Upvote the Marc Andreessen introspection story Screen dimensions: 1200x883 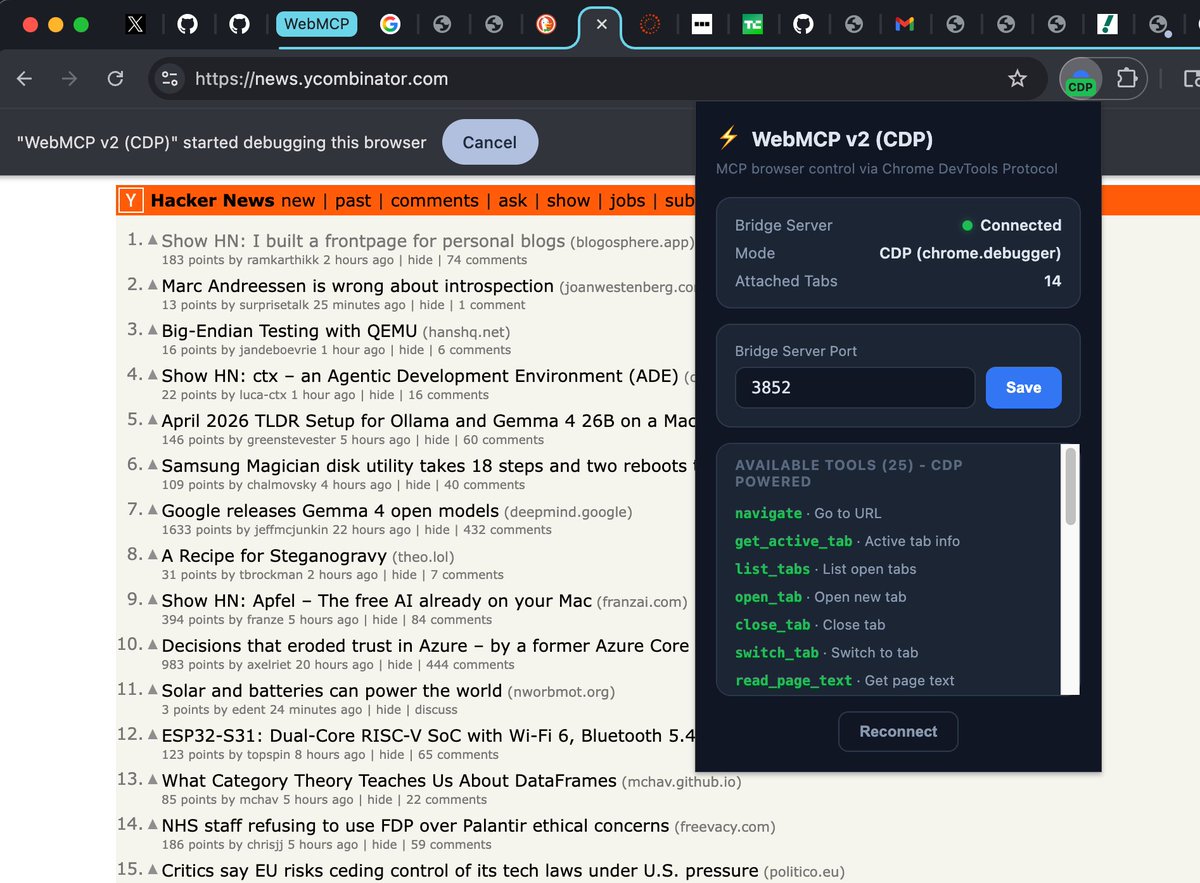point(153,285)
